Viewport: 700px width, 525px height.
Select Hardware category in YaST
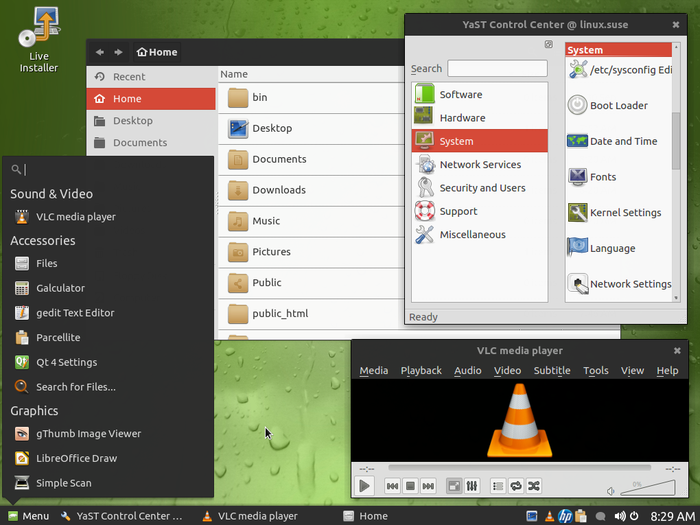462,118
